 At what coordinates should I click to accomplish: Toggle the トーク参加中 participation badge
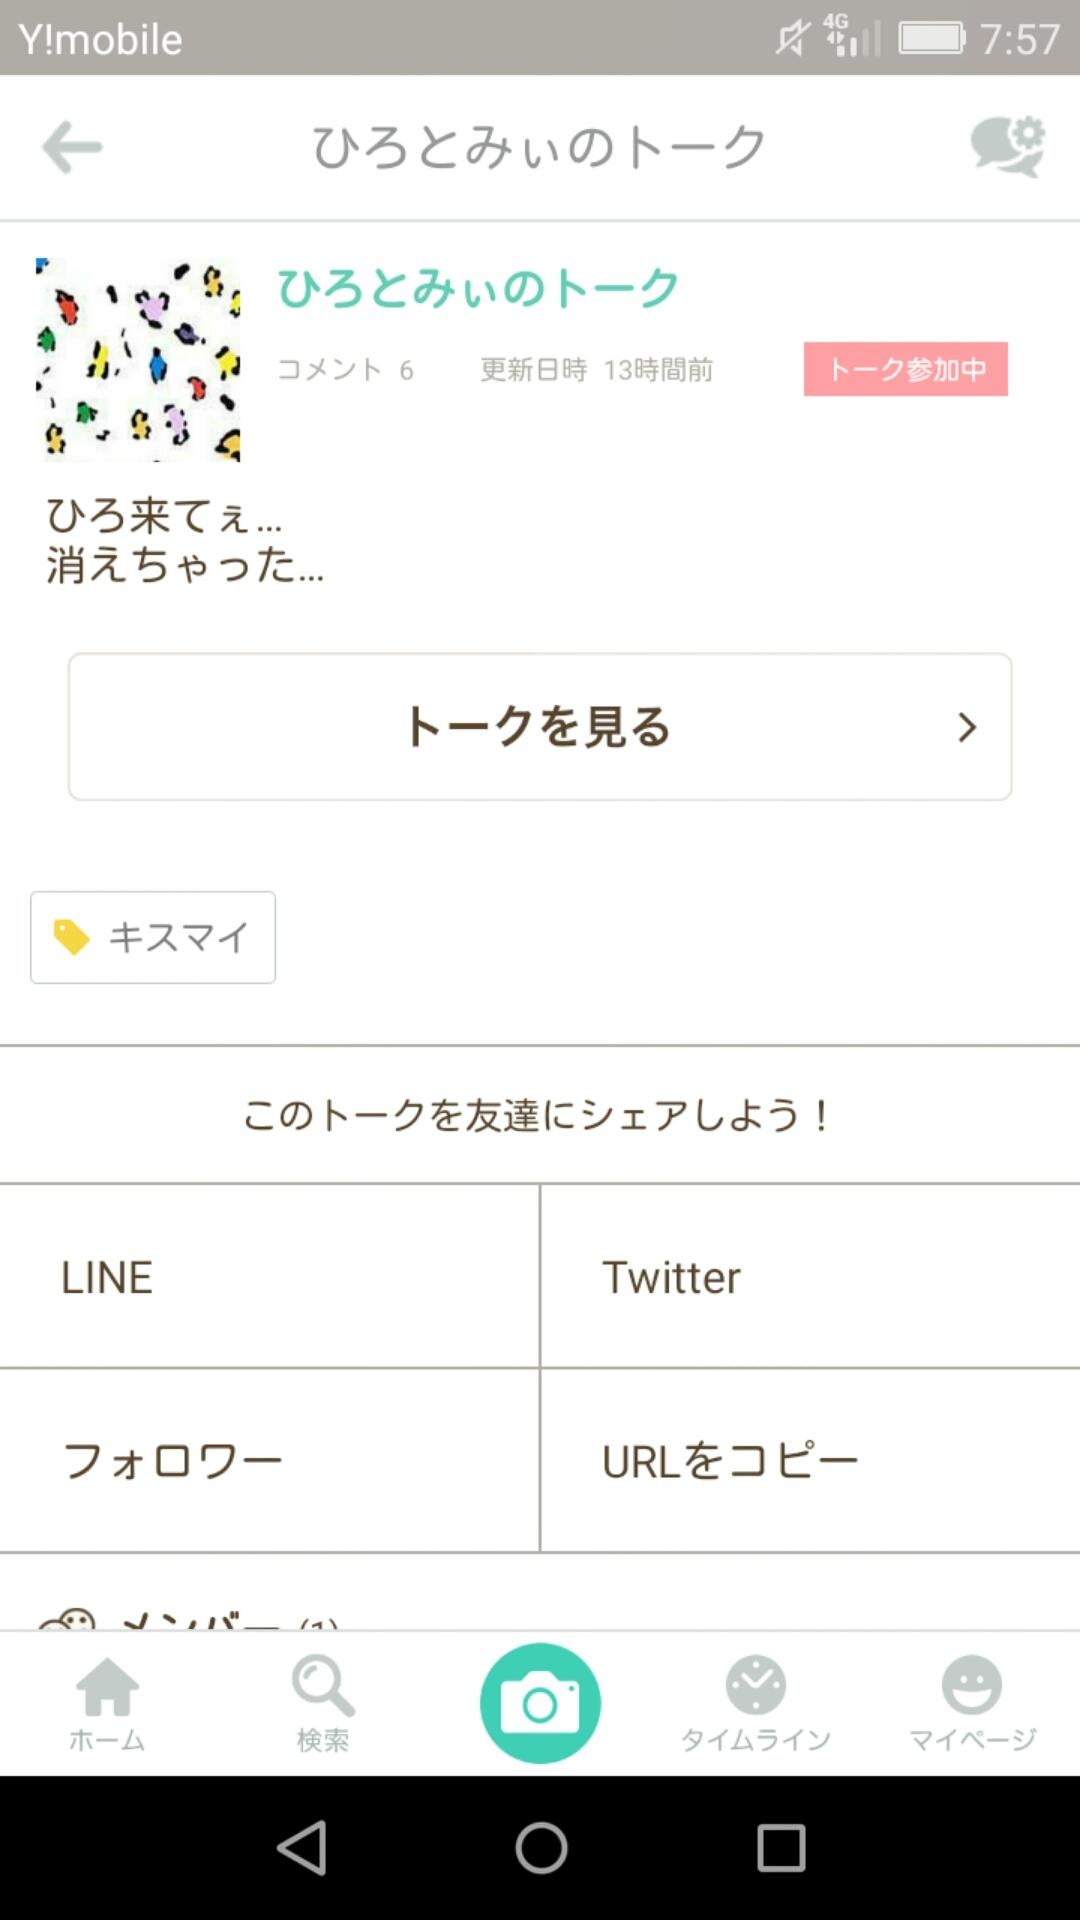click(905, 369)
